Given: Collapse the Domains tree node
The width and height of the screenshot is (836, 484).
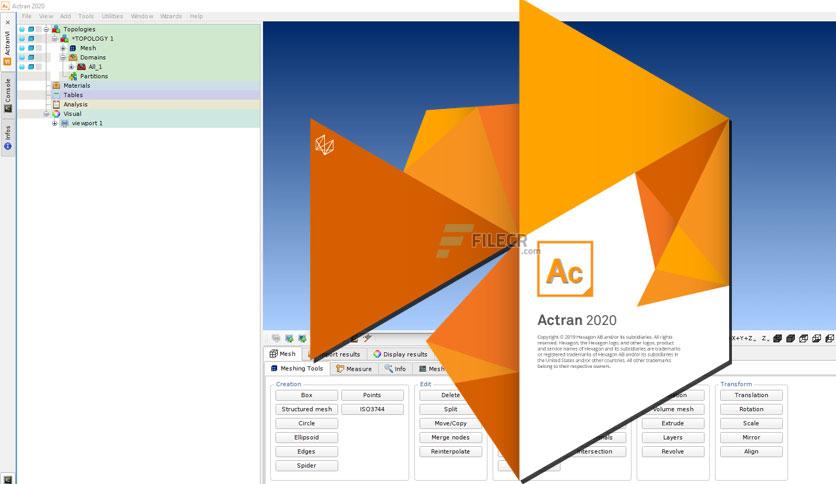Looking at the screenshot, I should point(63,57).
